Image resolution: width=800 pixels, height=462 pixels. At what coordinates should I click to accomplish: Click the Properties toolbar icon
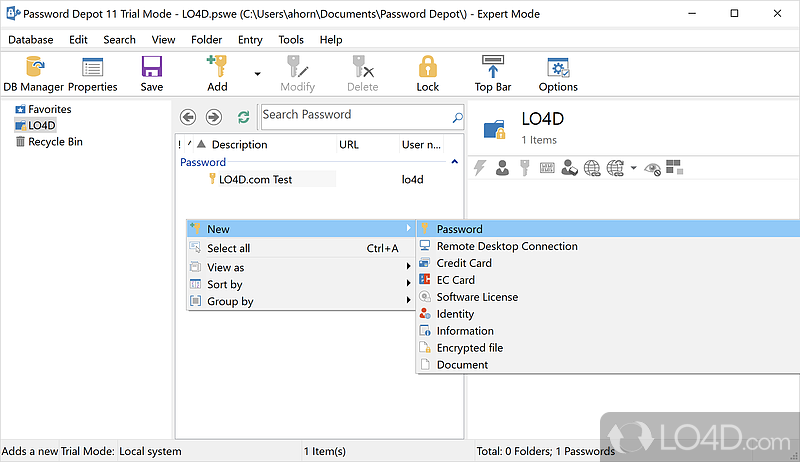(93, 74)
